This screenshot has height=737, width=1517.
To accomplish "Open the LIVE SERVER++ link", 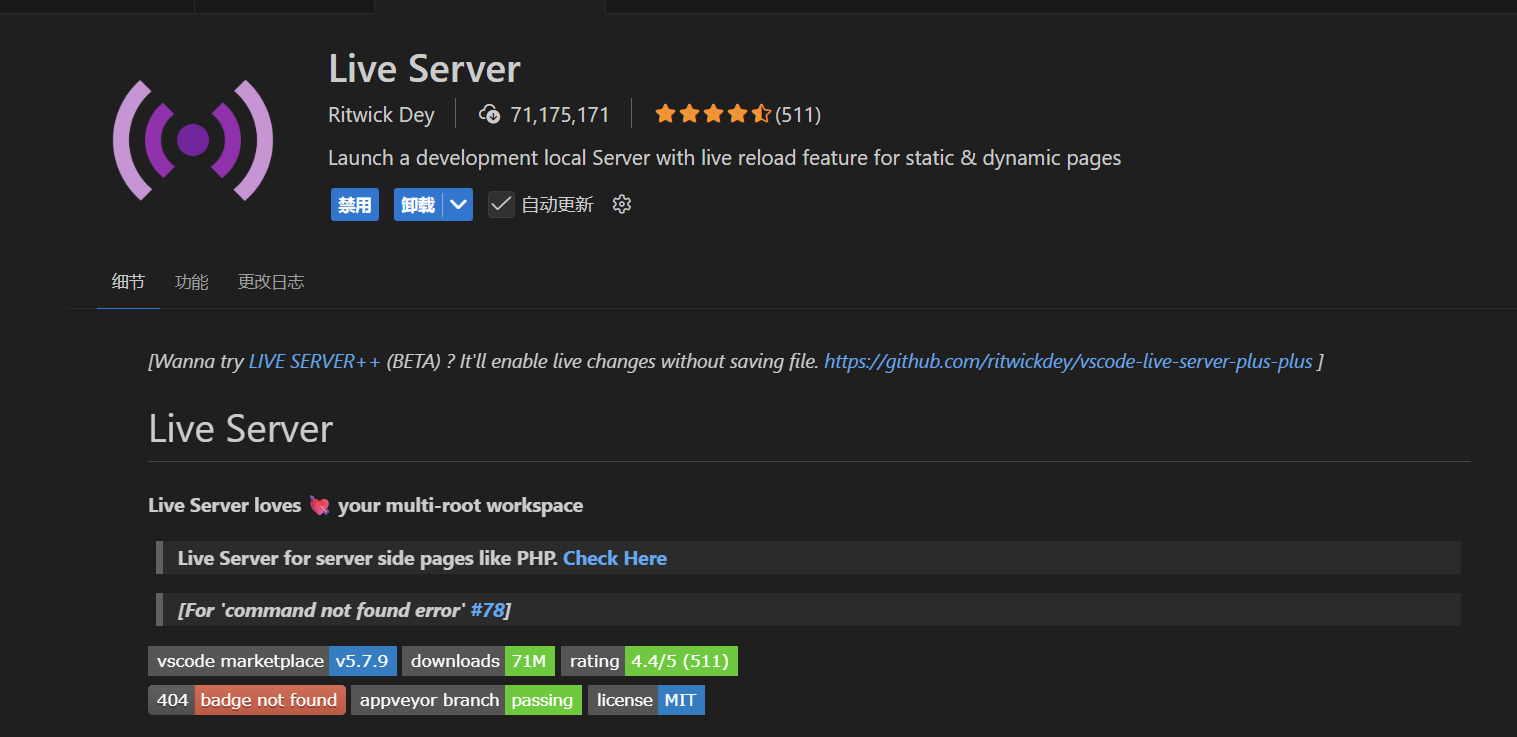I will click(x=315, y=362).
